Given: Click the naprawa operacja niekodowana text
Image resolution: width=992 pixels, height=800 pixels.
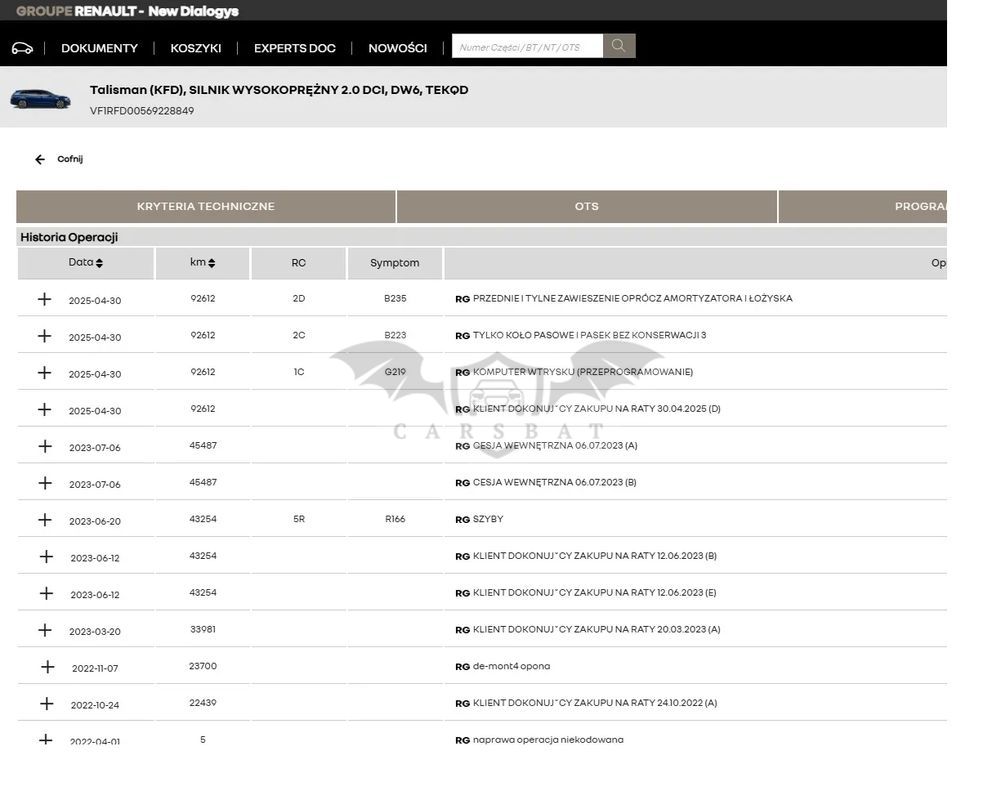Looking at the screenshot, I should click(x=548, y=739).
